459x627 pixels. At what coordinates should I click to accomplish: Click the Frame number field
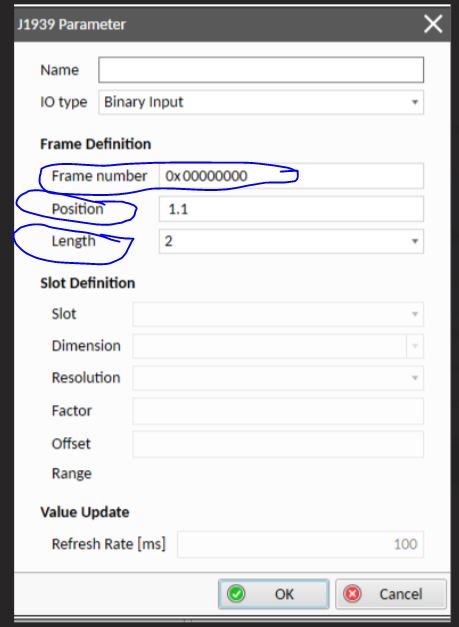291,176
